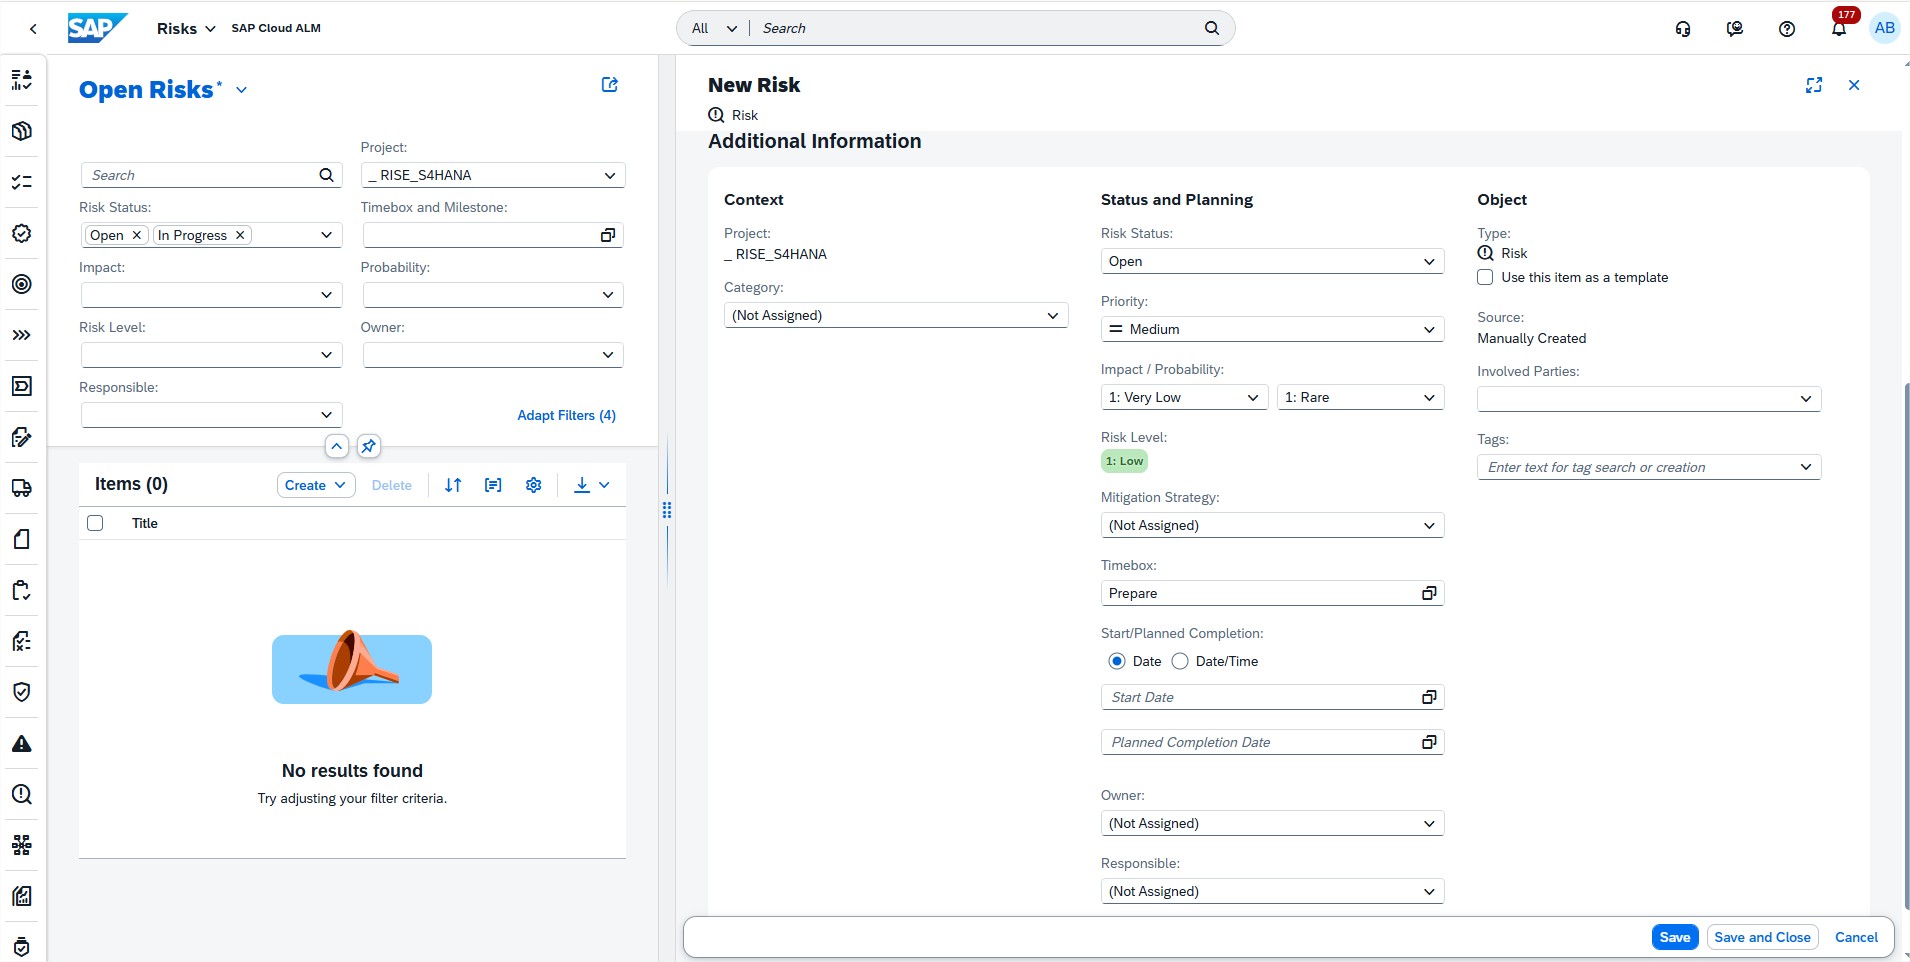Open the Category dropdown
The image size is (1910, 962).
(x=895, y=315)
